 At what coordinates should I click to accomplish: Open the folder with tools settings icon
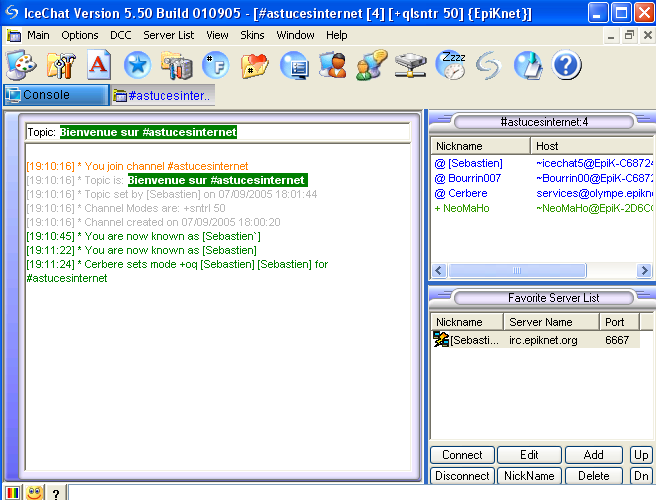tap(61, 65)
